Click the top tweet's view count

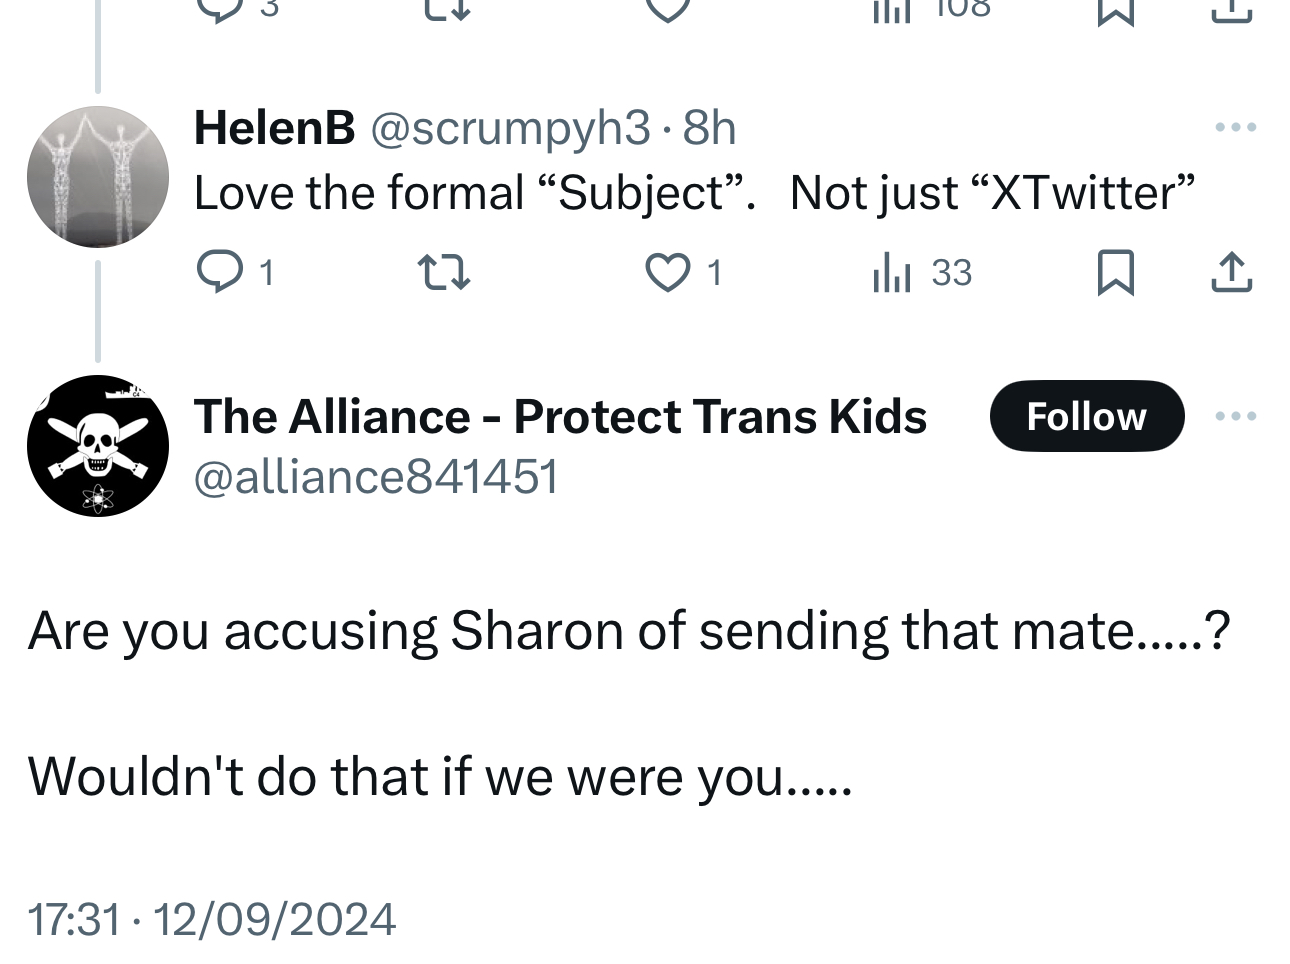(x=930, y=8)
